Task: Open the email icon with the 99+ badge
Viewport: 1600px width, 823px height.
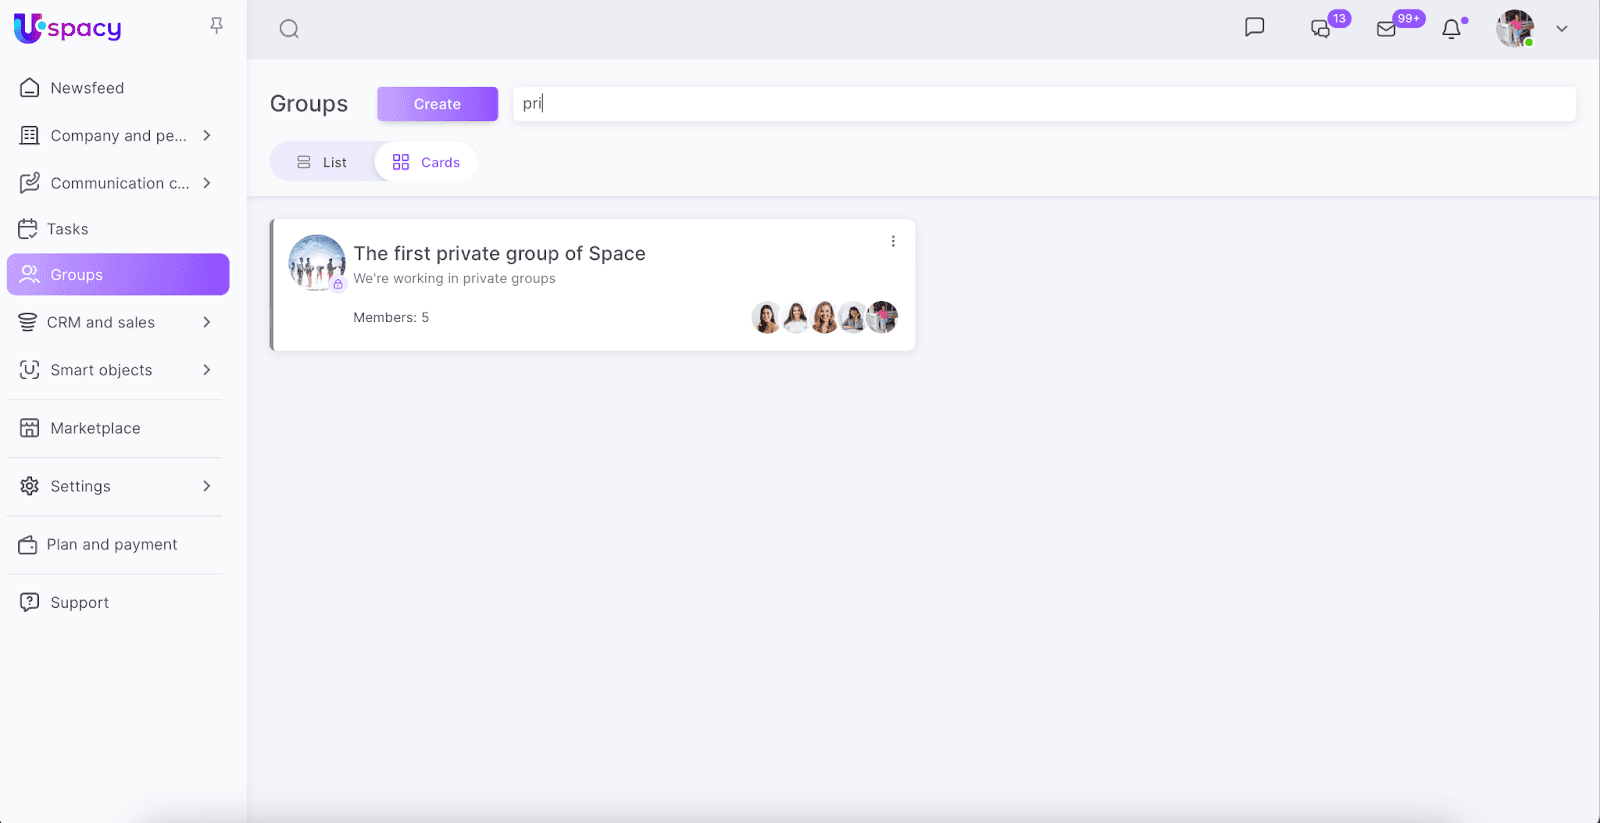Action: point(1386,29)
